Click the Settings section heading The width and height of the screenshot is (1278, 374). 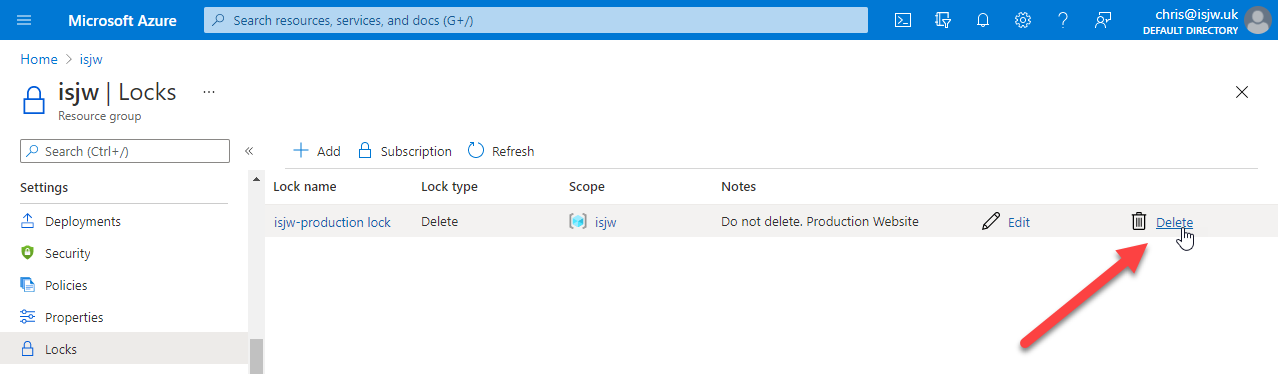(x=44, y=187)
